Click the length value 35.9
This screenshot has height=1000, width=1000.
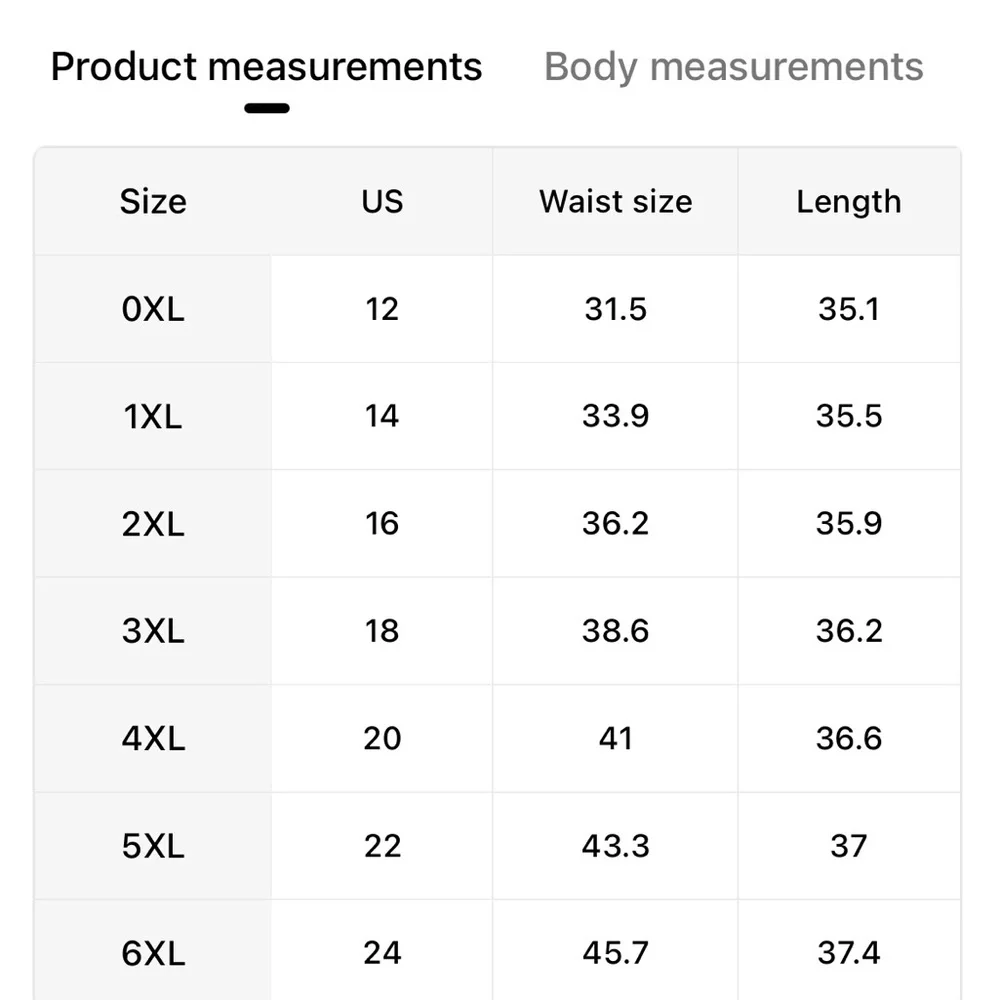(848, 524)
